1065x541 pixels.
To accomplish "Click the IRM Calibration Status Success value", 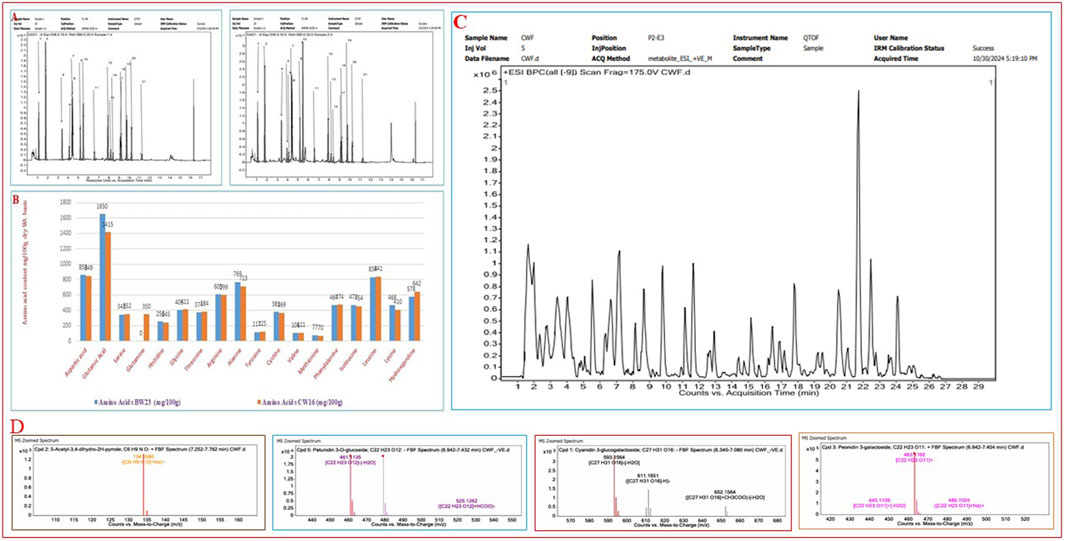I will (x=990, y=47).
